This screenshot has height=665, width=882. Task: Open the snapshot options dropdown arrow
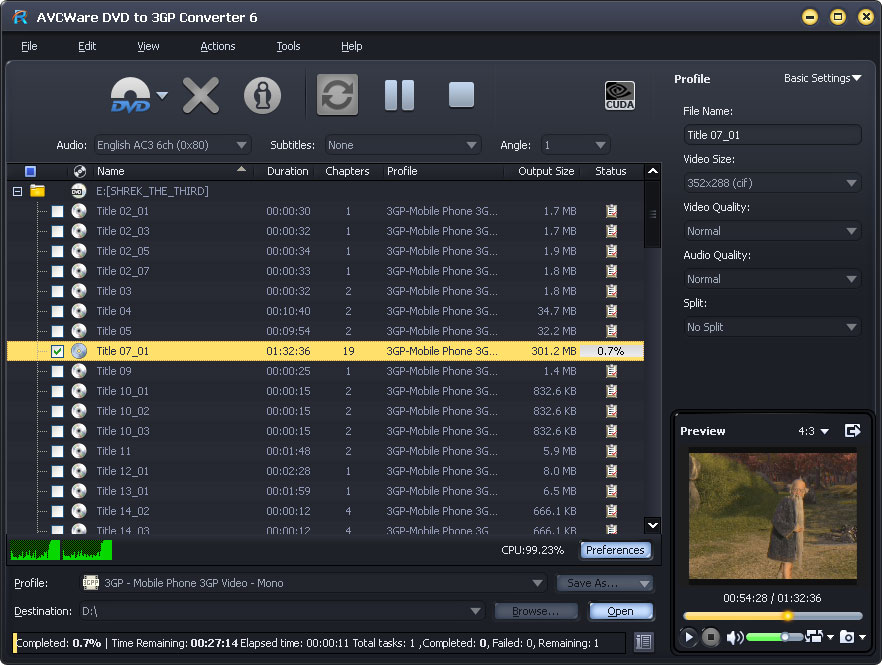tap(862, 637)
